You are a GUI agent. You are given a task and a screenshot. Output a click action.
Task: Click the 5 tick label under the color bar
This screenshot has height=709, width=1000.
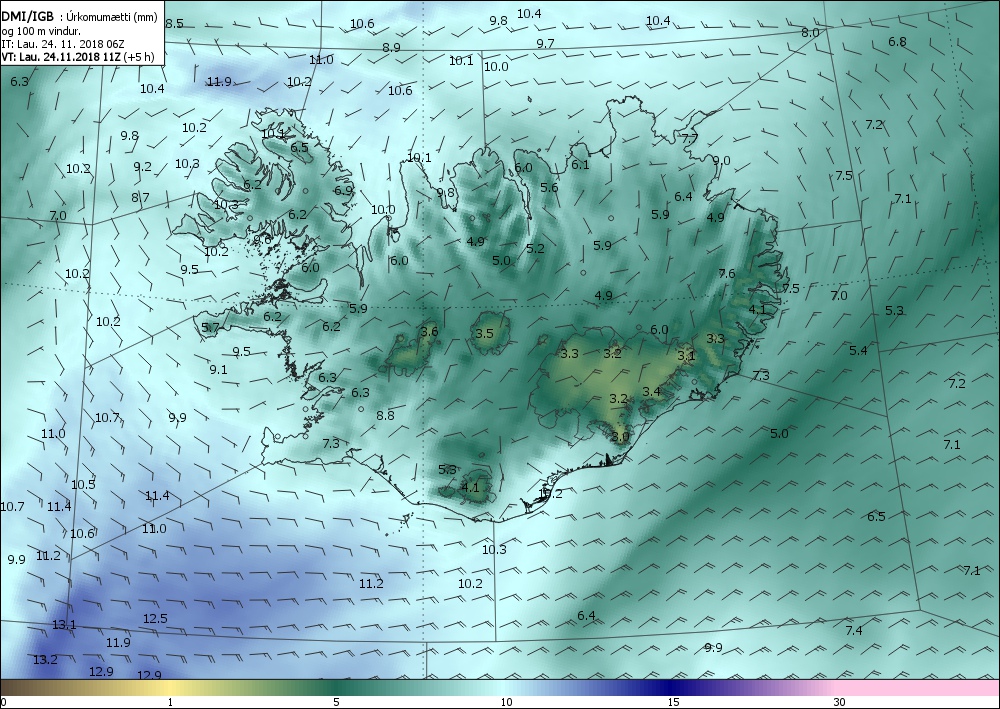(x=336, y=703)
